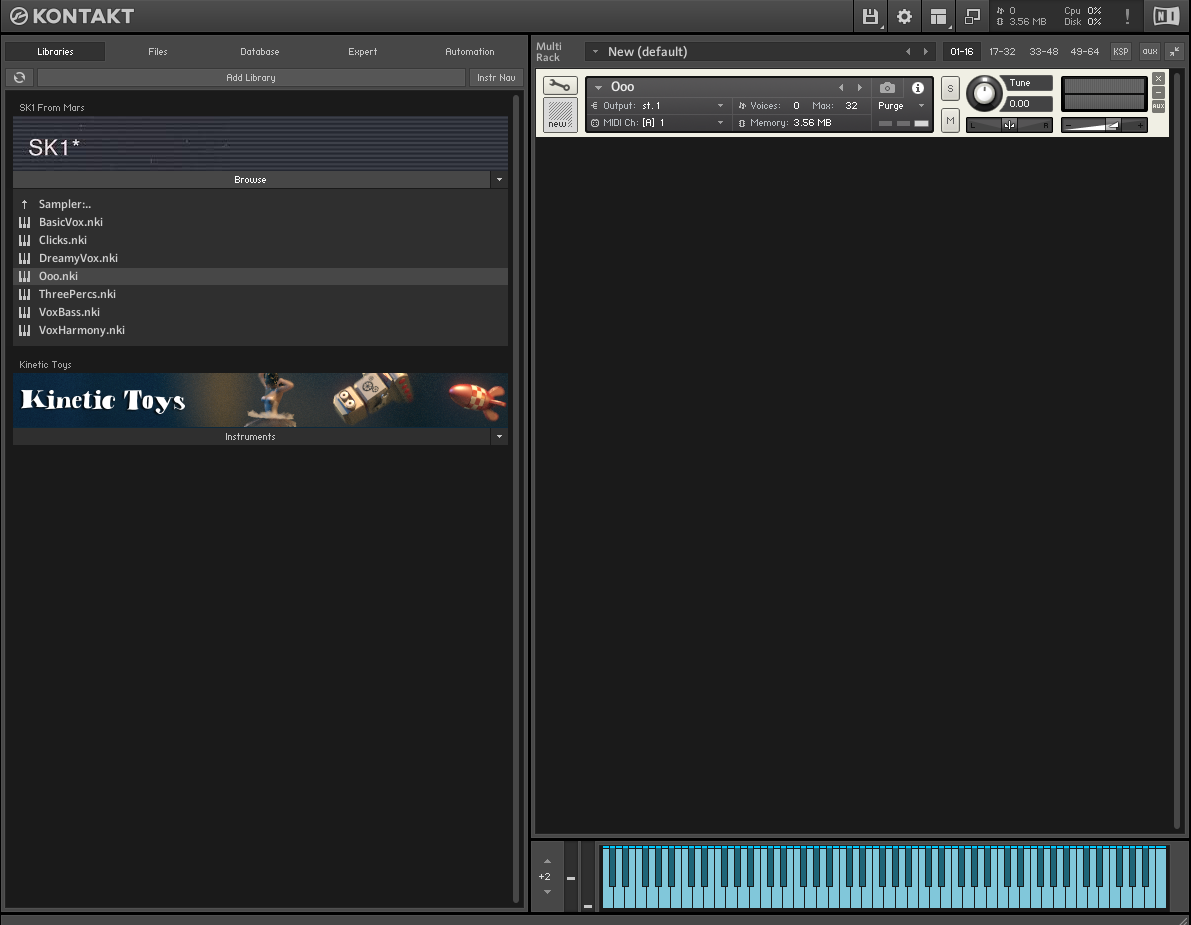
Task: Click the piano icon beside Clicks.nki
Action: coord(25,240)
